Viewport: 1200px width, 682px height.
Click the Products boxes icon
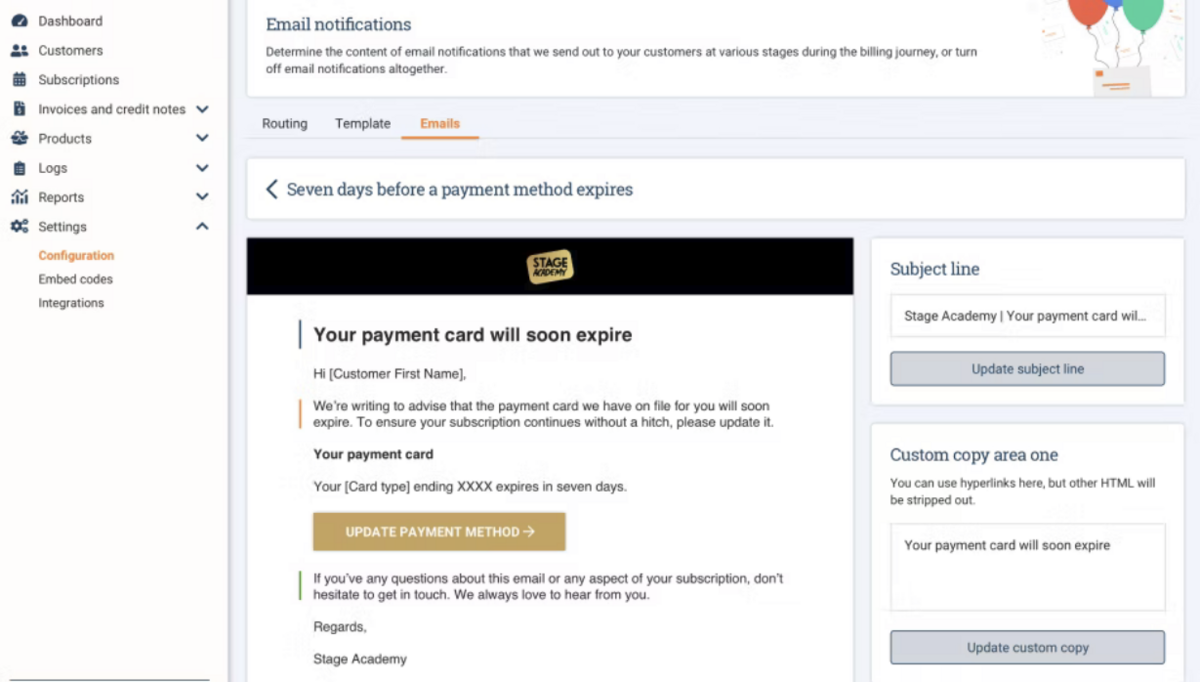[x=19, y=138]
